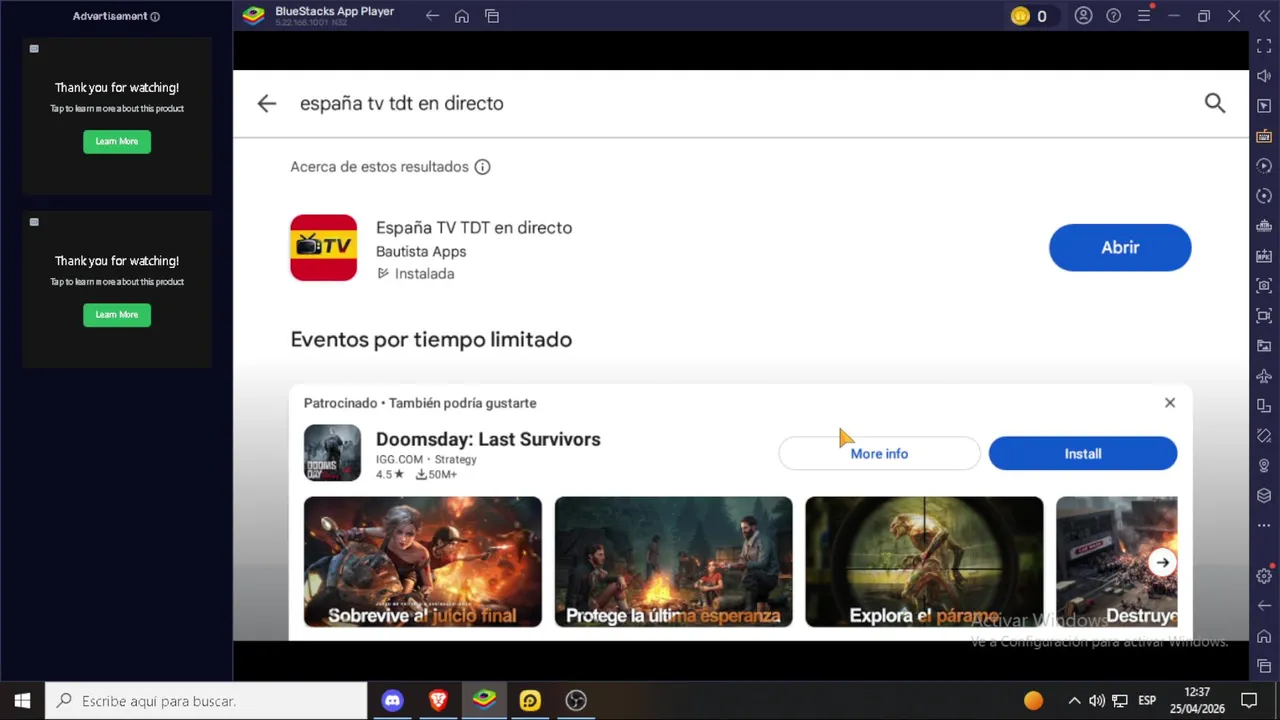The width and height of the screenshot is (1280, 720).
Task: Advance the Doomsday screenshots with the next arrow
Action: [1162, 562]
